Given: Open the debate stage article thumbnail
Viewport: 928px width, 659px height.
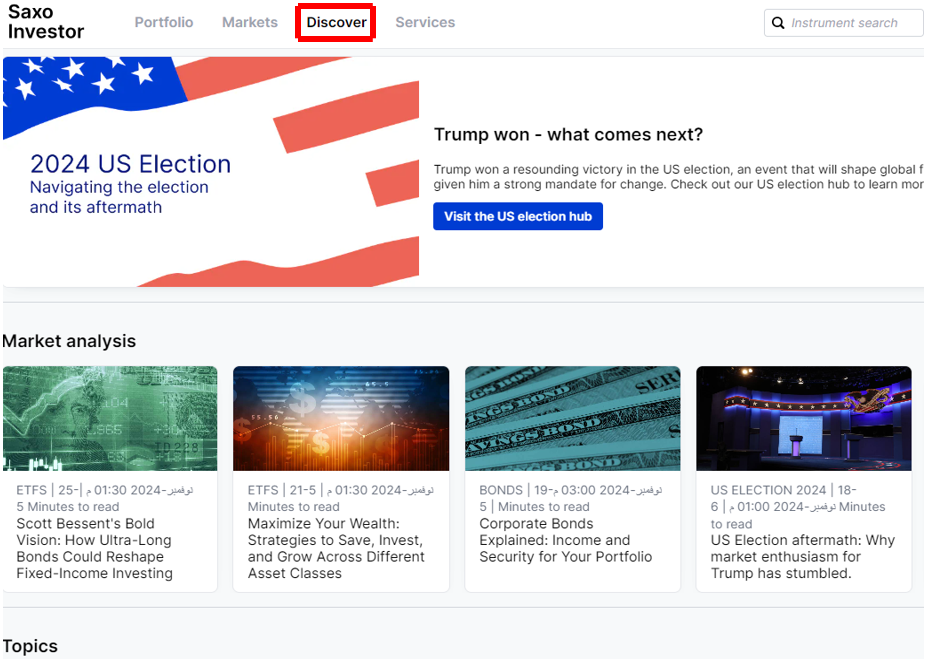Looking at the screenshot, I should coord(804,419).
